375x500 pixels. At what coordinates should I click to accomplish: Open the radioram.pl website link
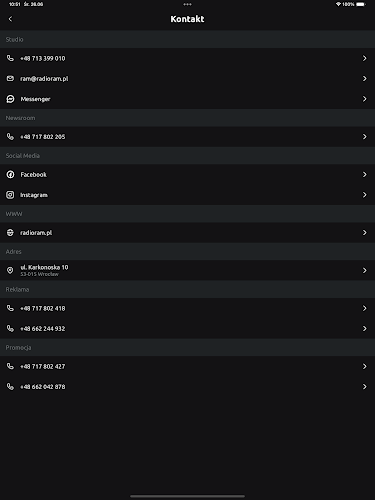pyautogui.click(x=187, y=233)
